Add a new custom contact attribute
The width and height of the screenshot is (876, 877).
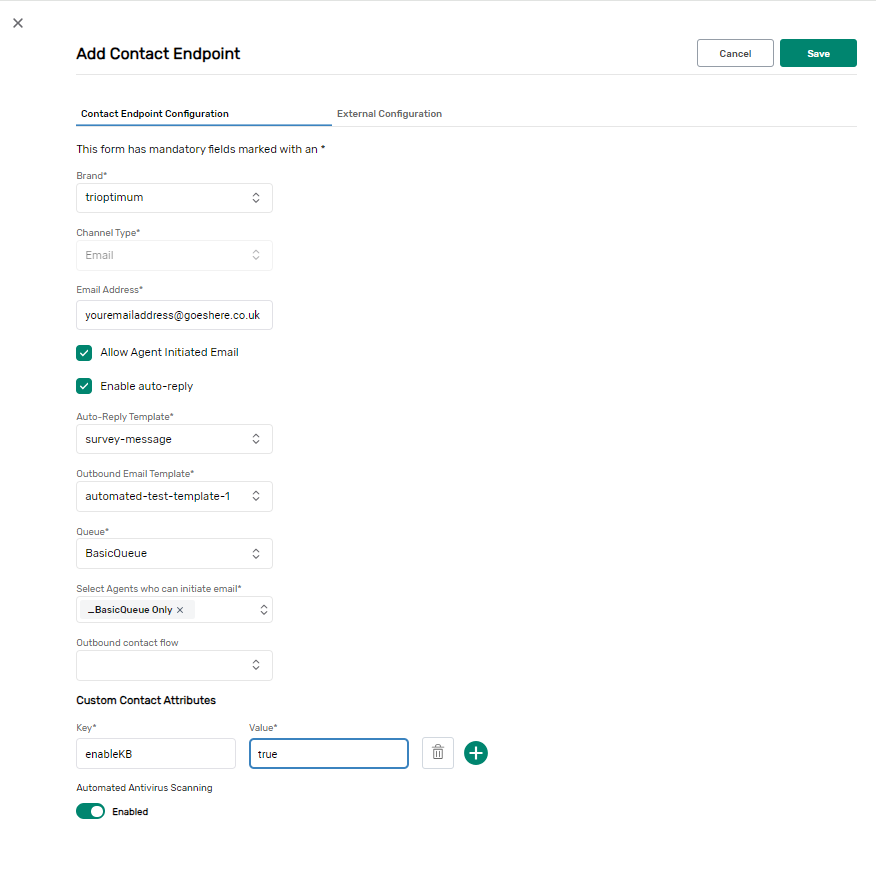476,753
